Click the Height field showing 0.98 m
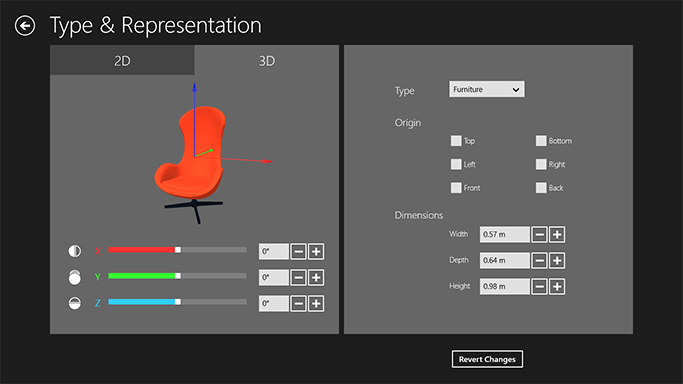The width and height of the screenshot is (683, 384). pos(505,286)
